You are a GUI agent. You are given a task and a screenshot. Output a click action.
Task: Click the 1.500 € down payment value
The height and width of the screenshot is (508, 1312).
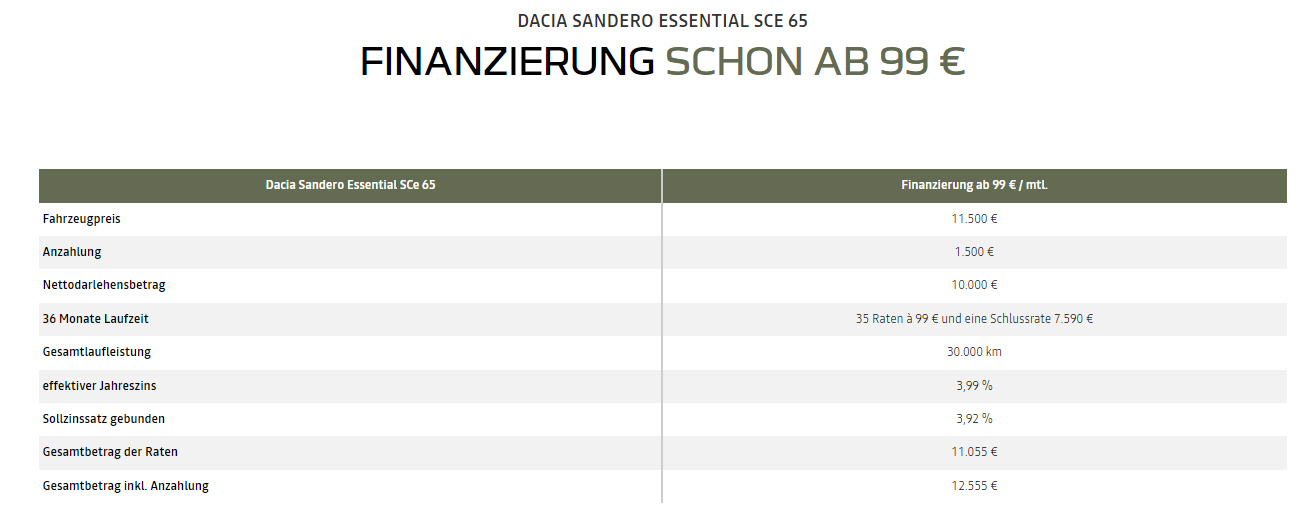click(x=975, y=252)
